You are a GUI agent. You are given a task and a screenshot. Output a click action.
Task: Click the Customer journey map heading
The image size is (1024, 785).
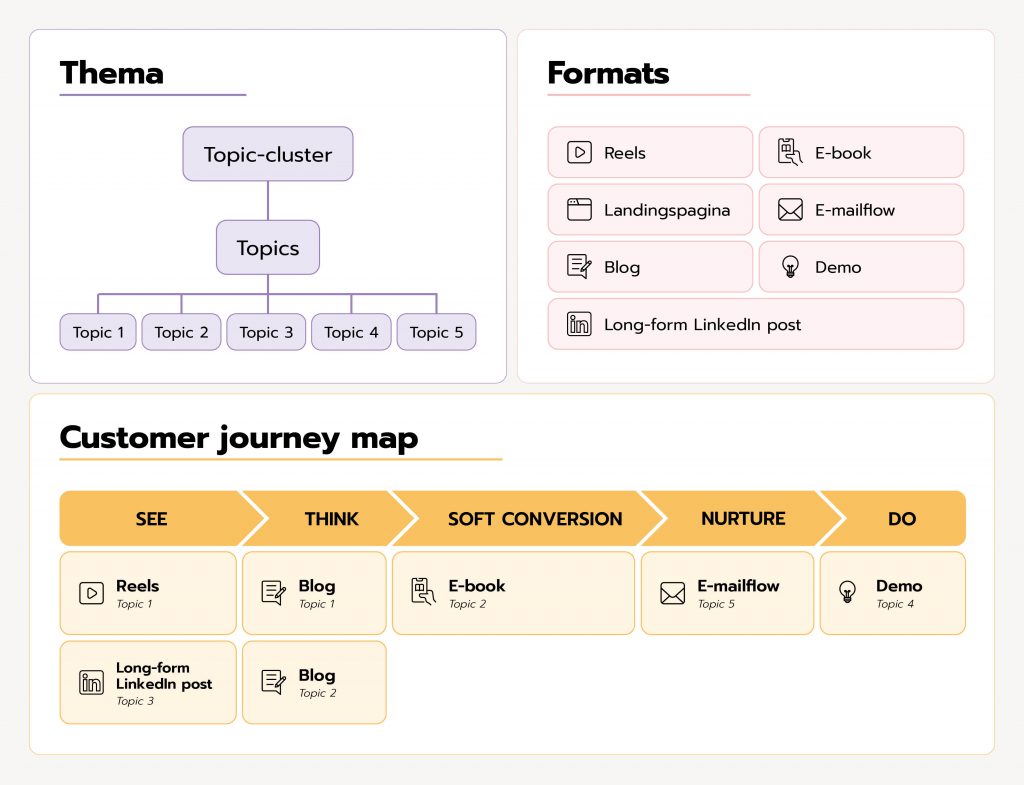coord(239,437)
